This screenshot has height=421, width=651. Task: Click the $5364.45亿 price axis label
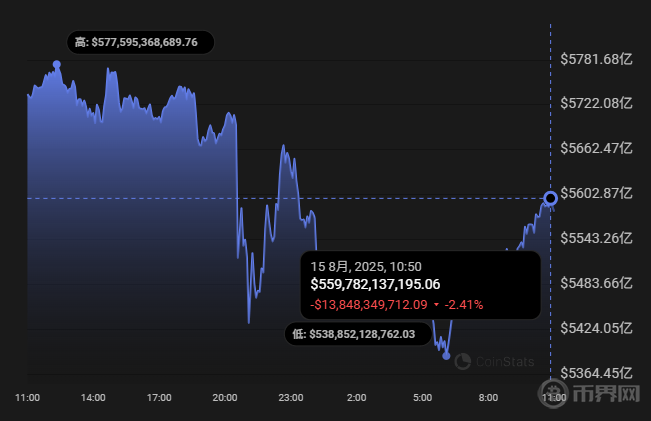click(598, 373)
